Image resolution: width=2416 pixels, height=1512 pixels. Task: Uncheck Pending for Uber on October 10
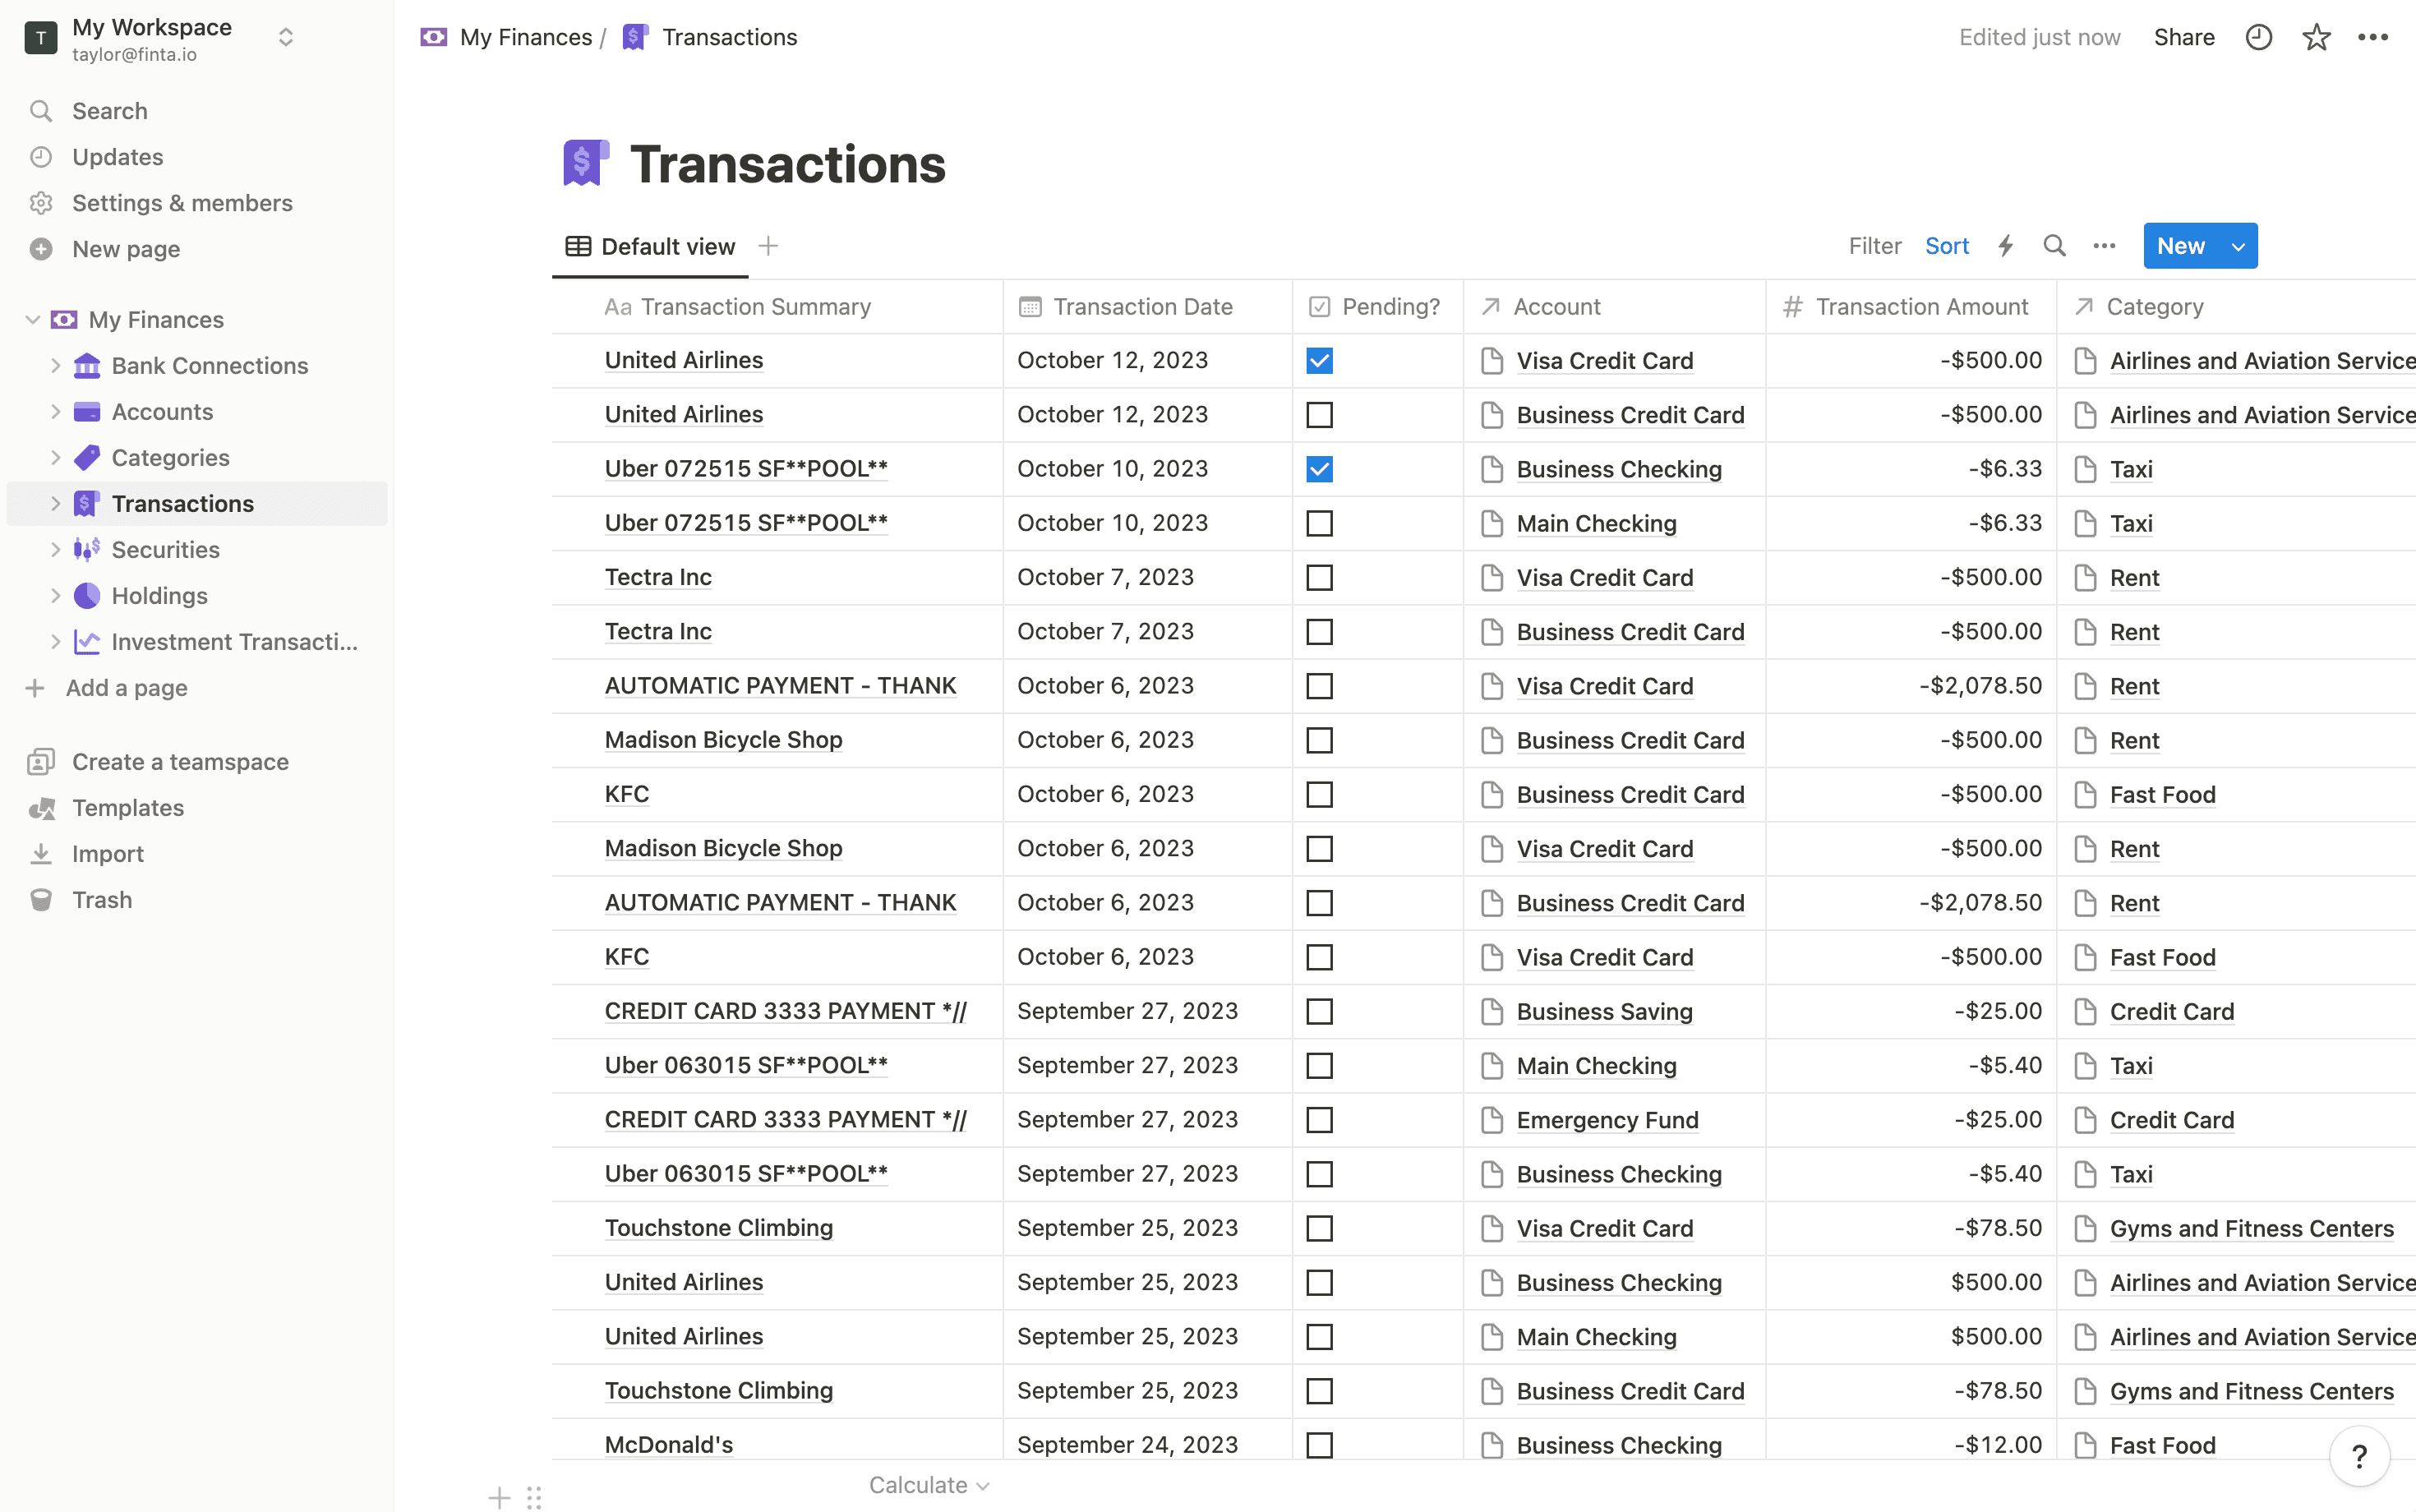(1319, 468)
